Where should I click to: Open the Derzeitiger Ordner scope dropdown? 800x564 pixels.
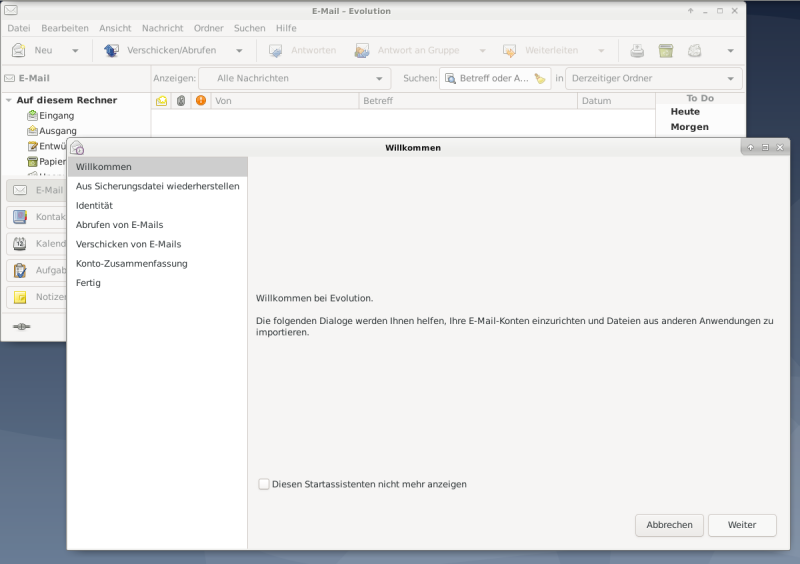pos(654,78)
